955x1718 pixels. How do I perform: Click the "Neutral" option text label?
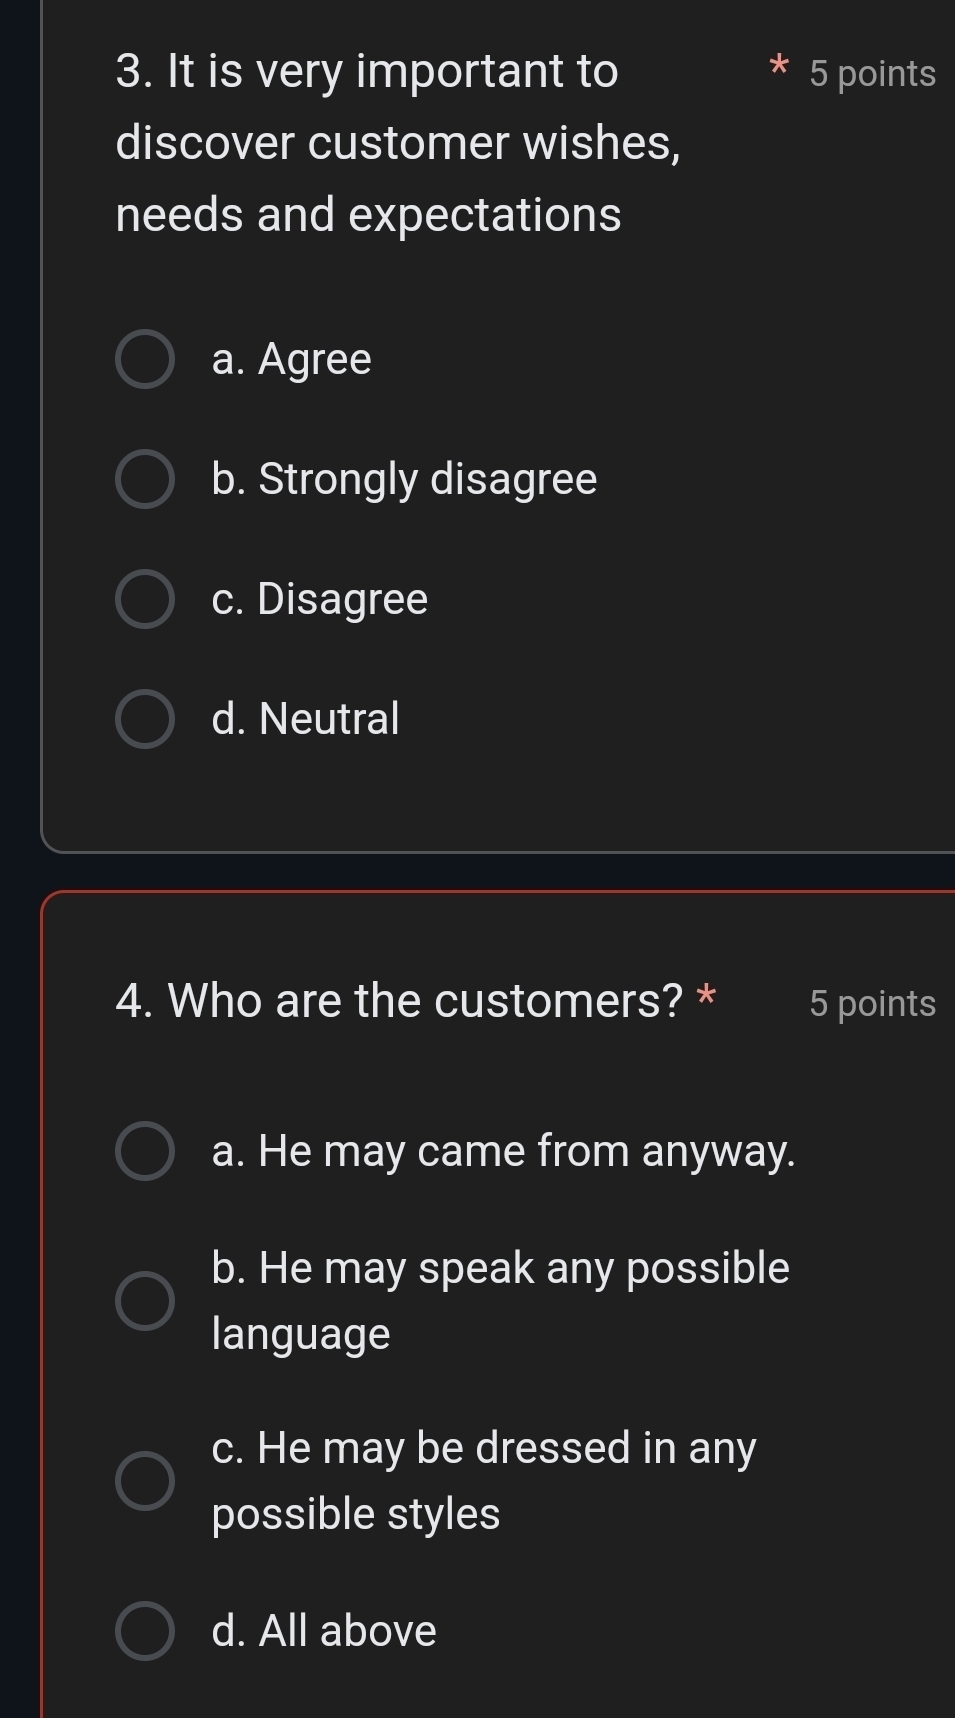pos(305,720)
